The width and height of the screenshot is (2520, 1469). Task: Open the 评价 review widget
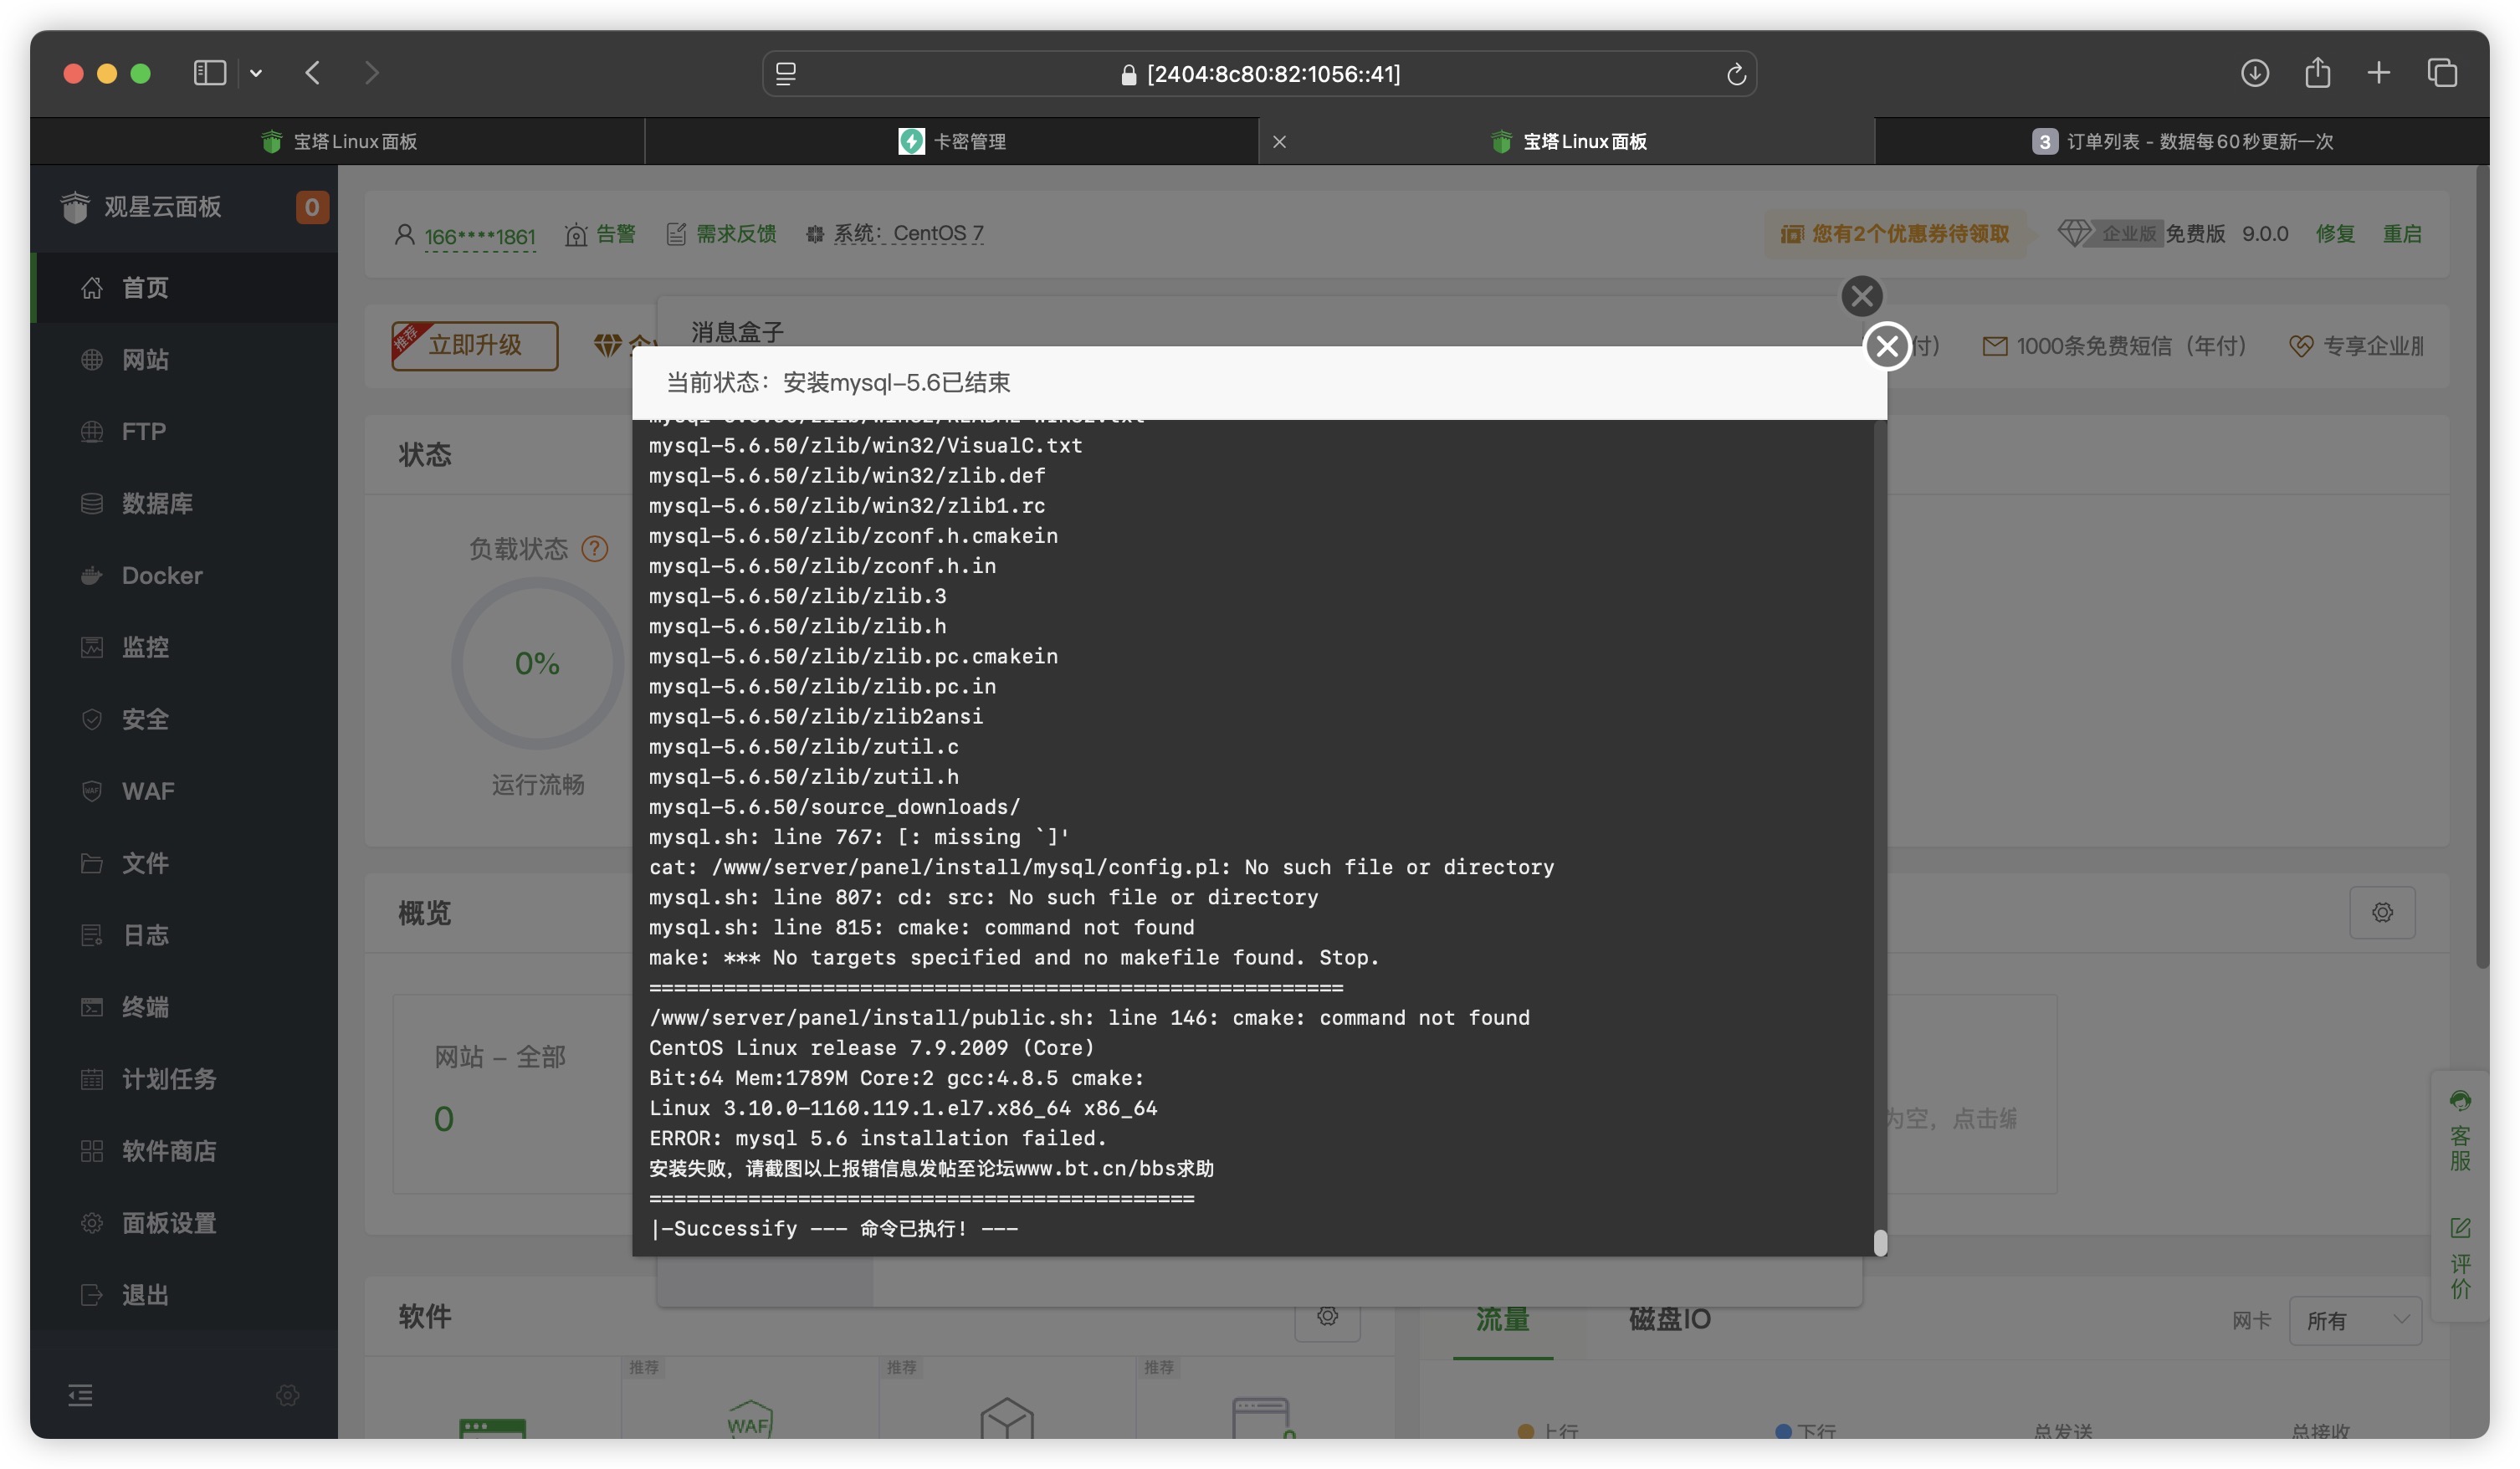[2459, 1258]
